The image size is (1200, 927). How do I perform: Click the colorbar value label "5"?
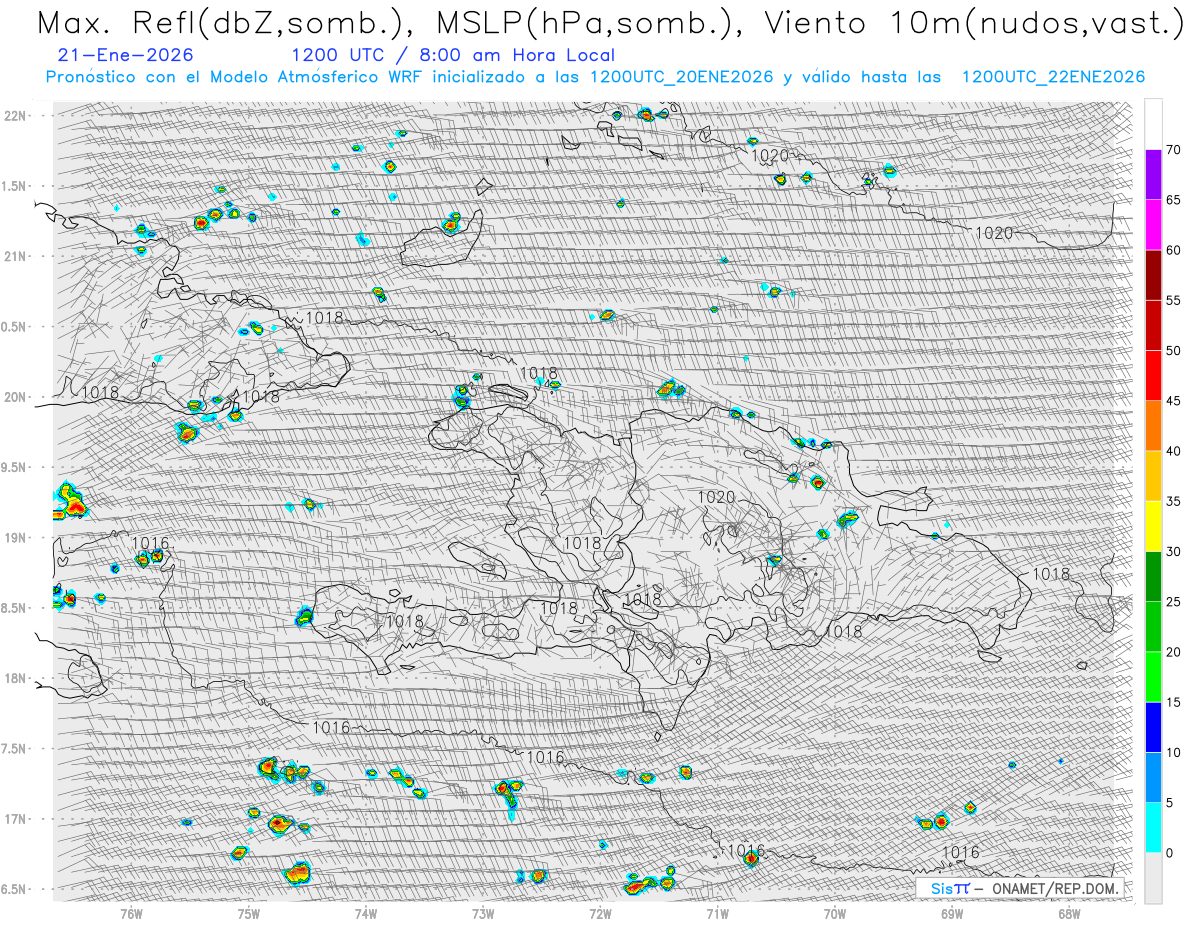point(1170,803)
